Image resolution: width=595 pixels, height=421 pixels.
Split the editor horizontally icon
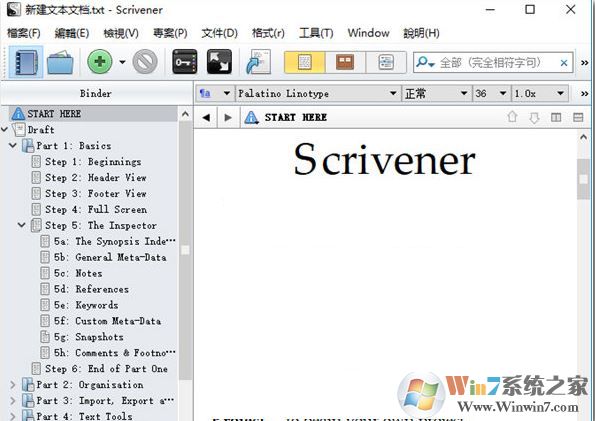click(578, 118)
